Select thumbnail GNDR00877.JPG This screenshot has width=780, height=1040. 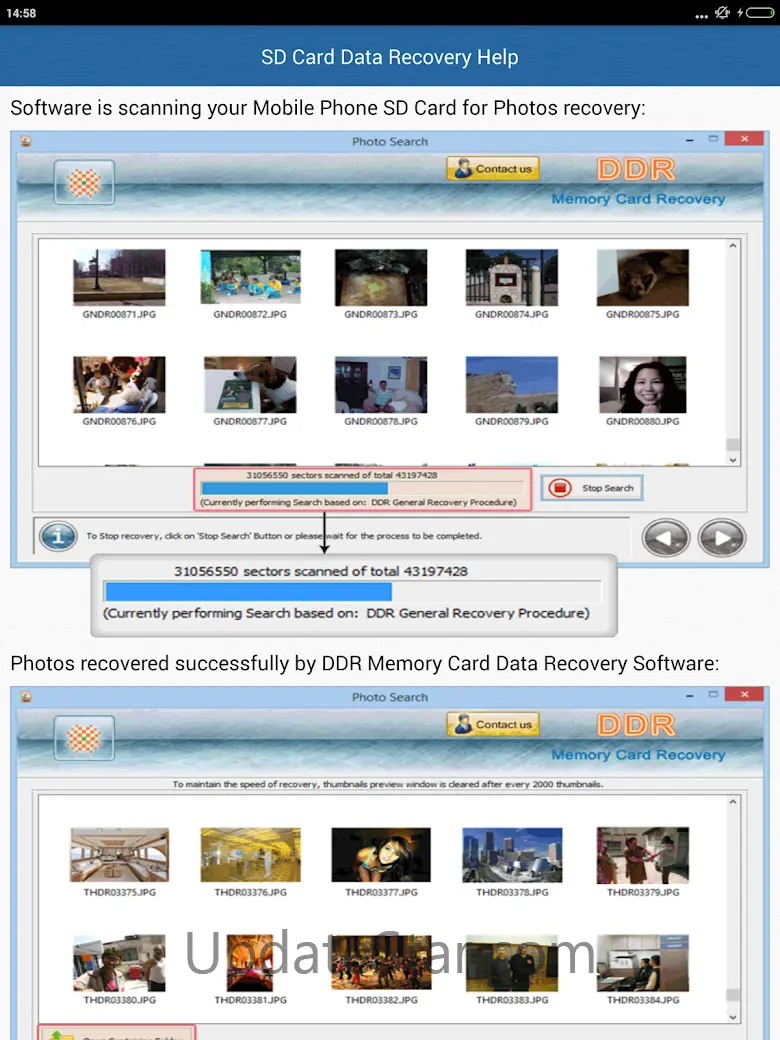250,385
